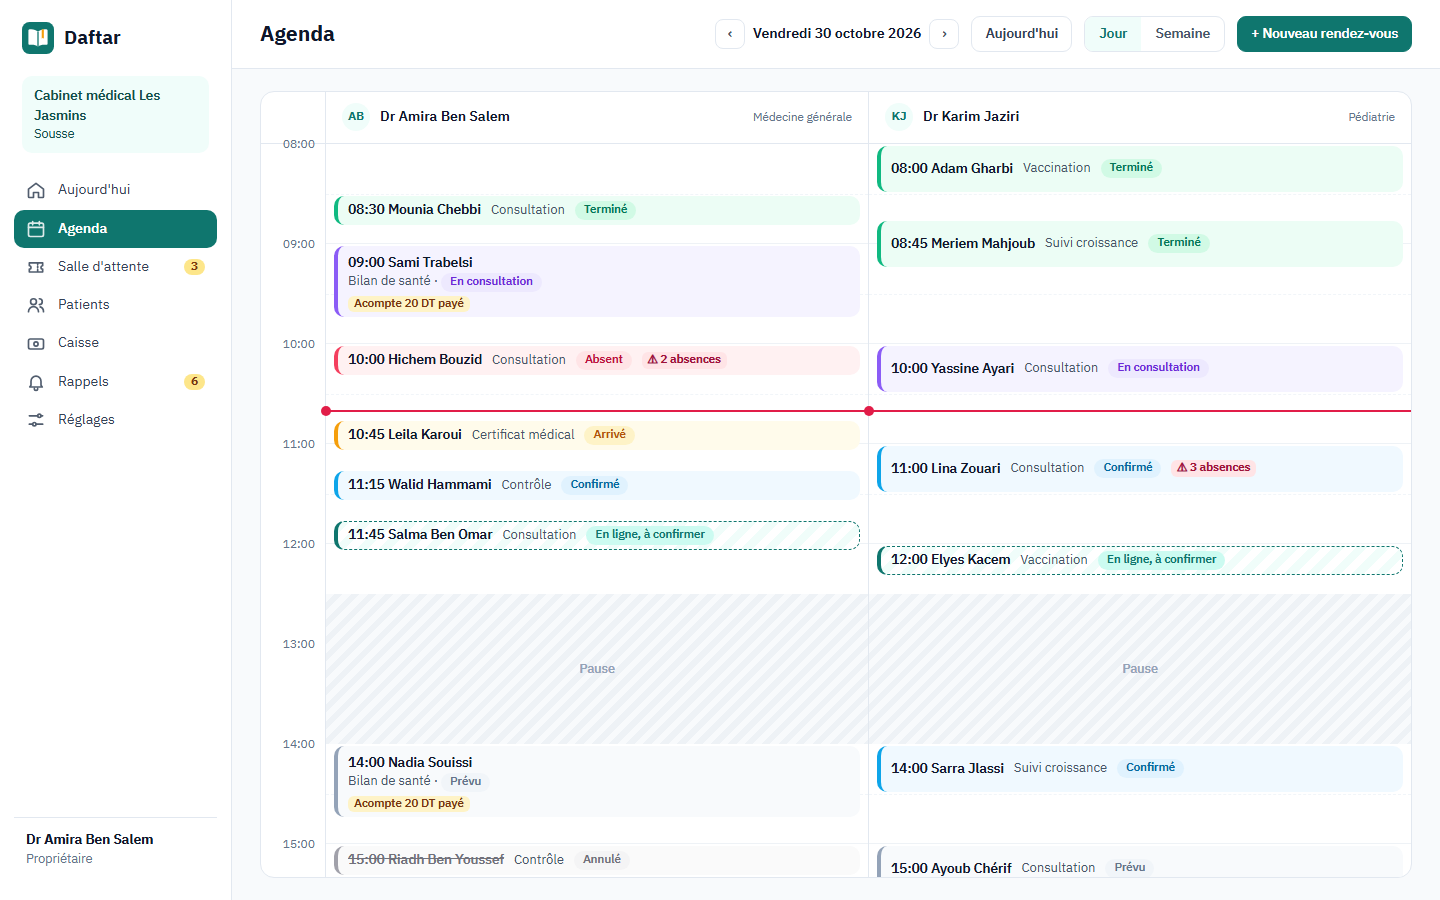Click the calendar icon next to Agenda
This screenshot has height=900, width=1440.
pos(36,229)
